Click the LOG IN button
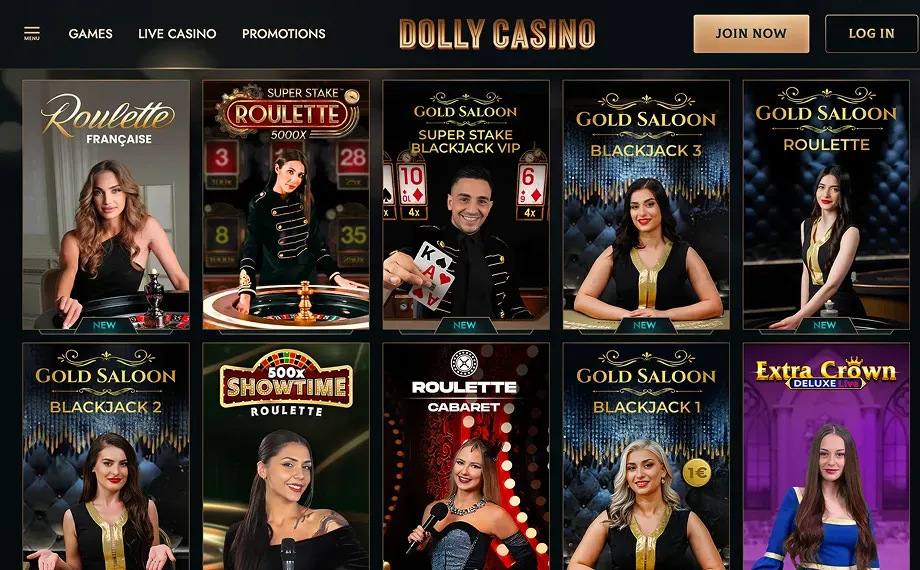Viewport: 920px width, 570px height. (x=871, y=33)
